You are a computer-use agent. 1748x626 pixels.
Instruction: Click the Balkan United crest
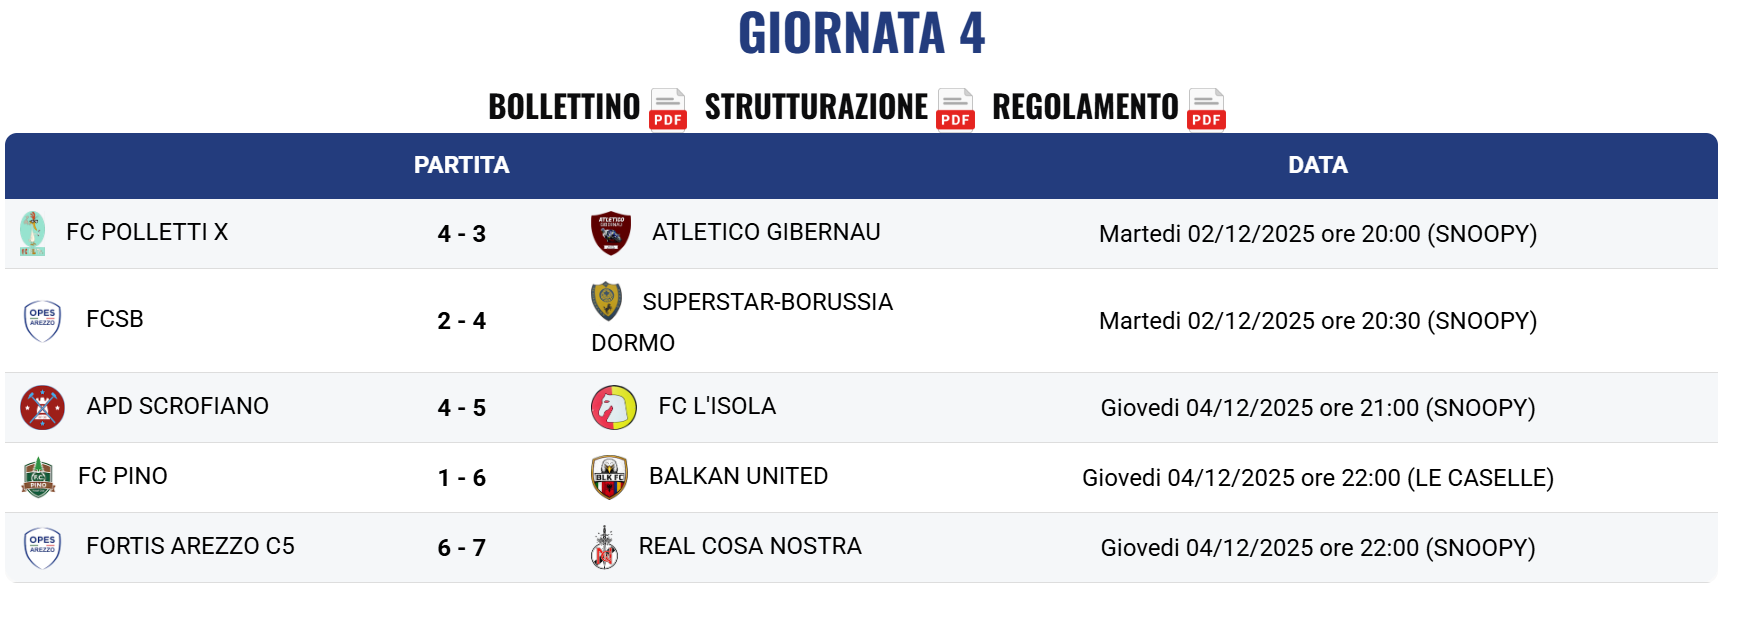point(610,477)
